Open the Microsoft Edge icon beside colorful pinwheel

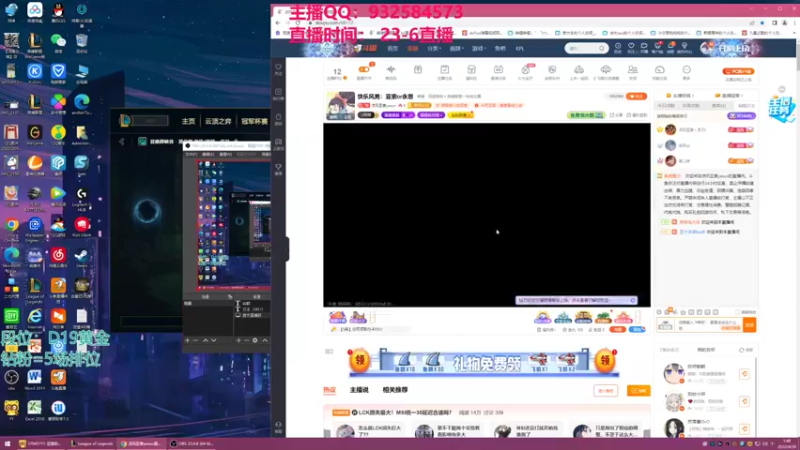(x=82, y=102)
